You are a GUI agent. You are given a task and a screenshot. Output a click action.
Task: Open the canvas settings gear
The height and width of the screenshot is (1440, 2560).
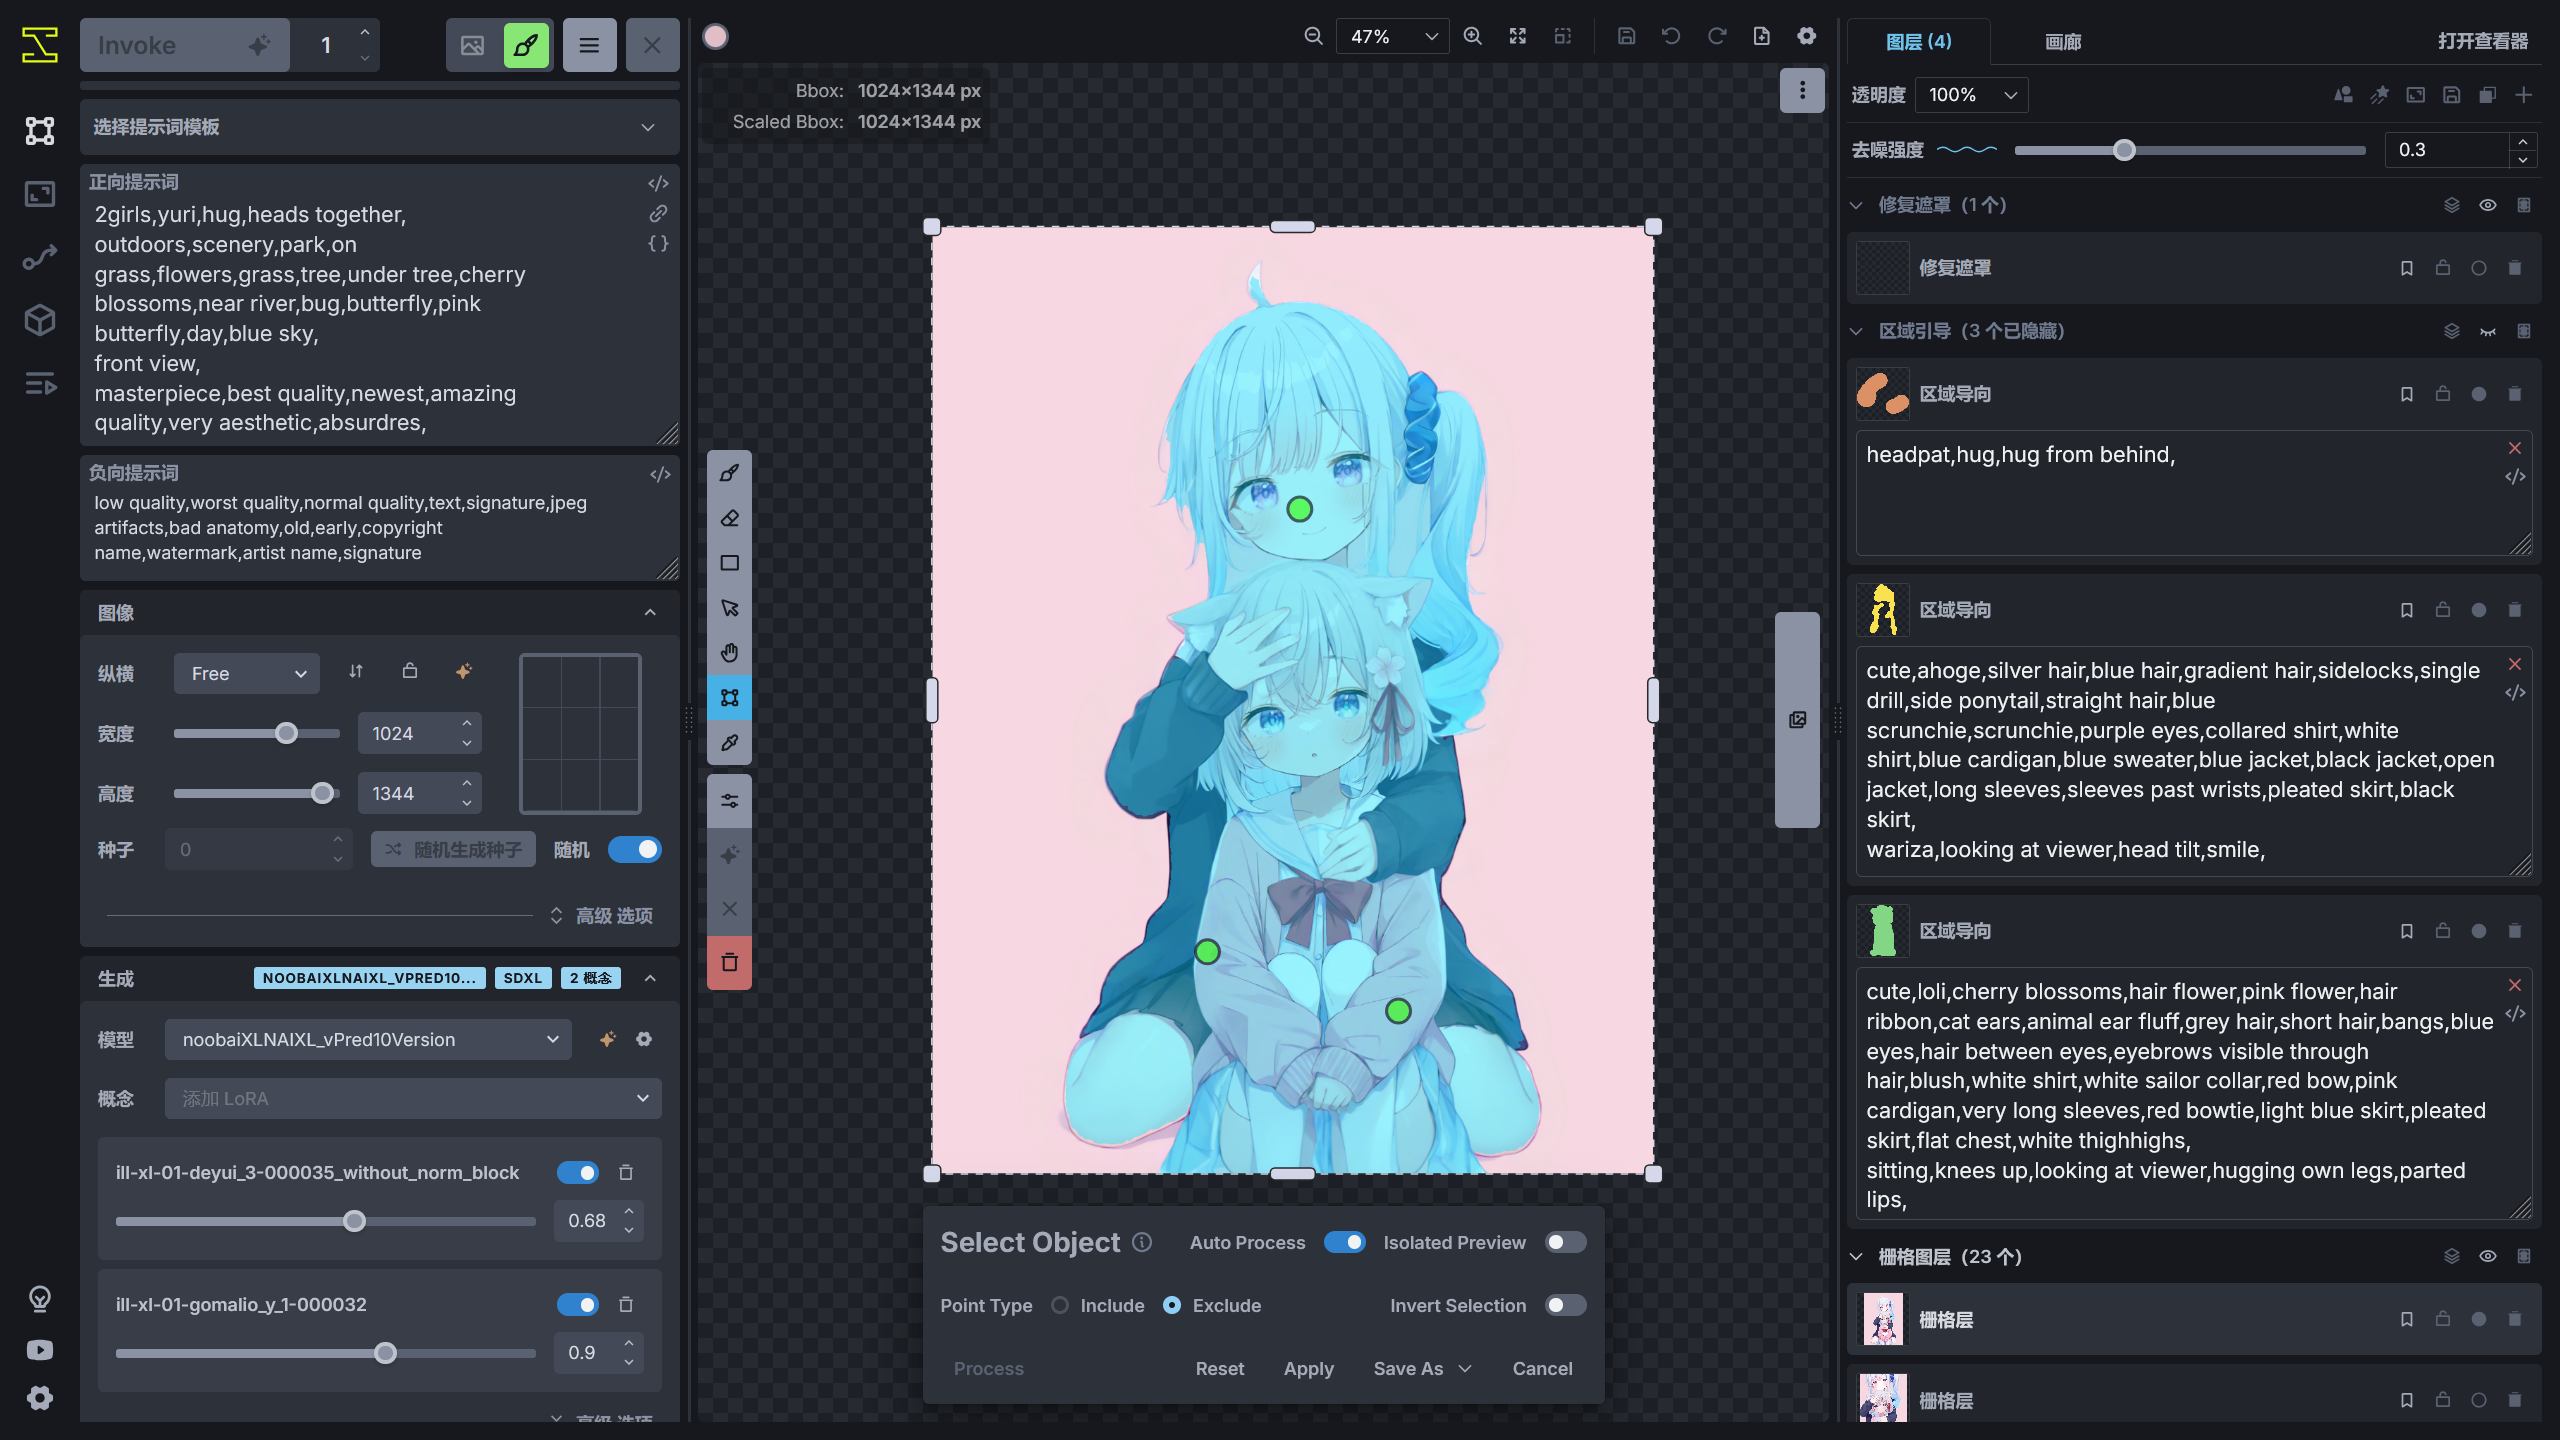pos(1806,35)
